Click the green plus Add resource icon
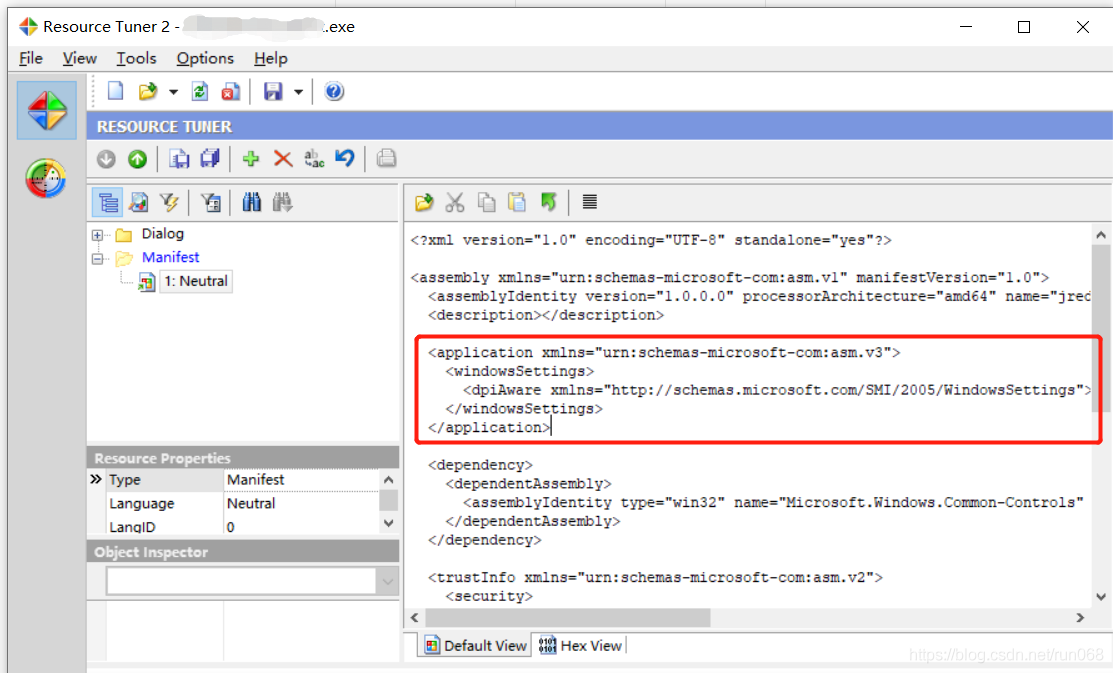 coord(251,159)
